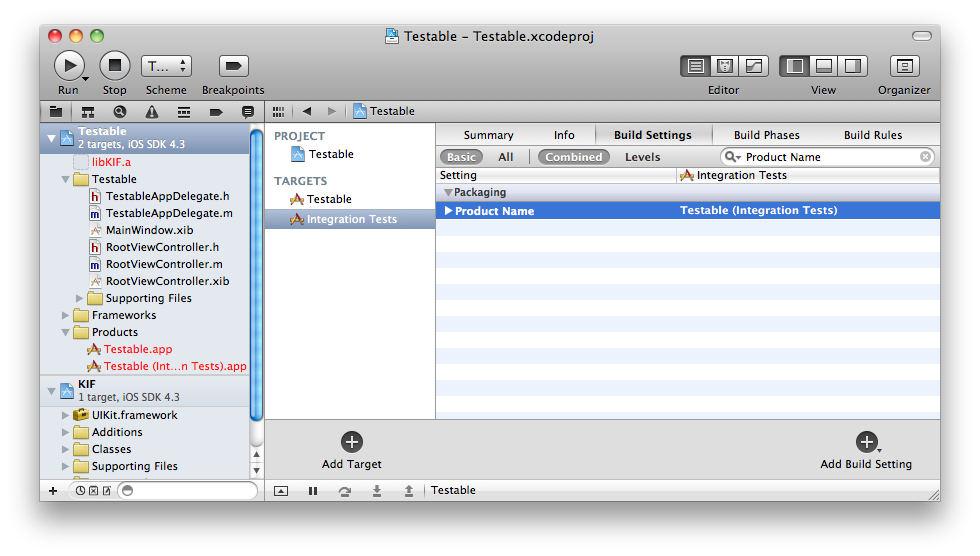Clear the build settings search field
The height and width of the screenshot is (556, 980).
(925, 157)
